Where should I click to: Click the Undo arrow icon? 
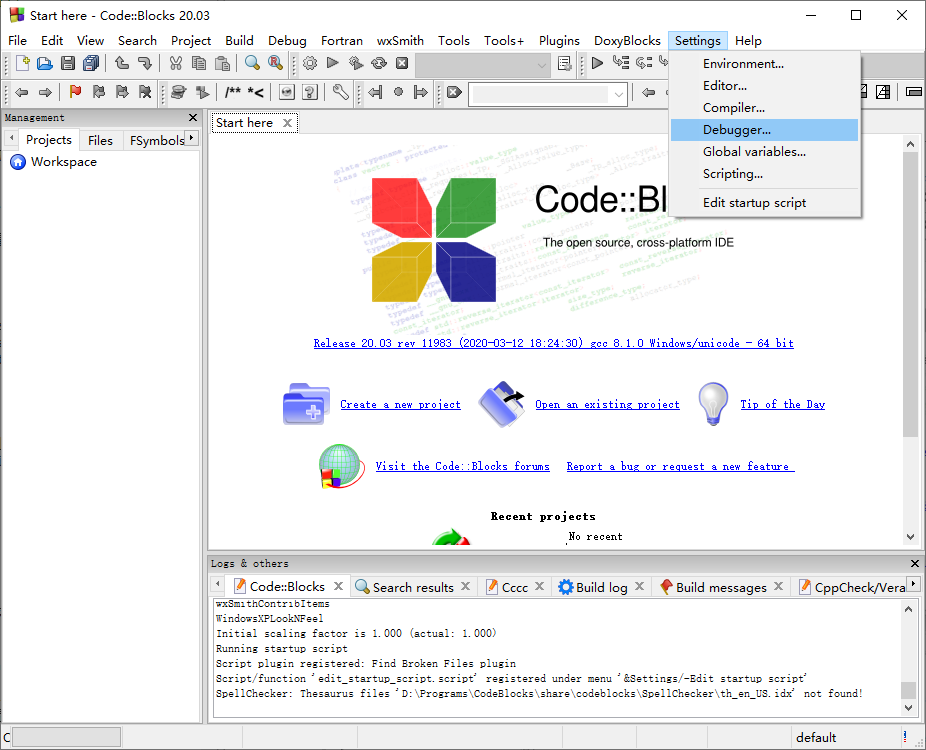122,63
